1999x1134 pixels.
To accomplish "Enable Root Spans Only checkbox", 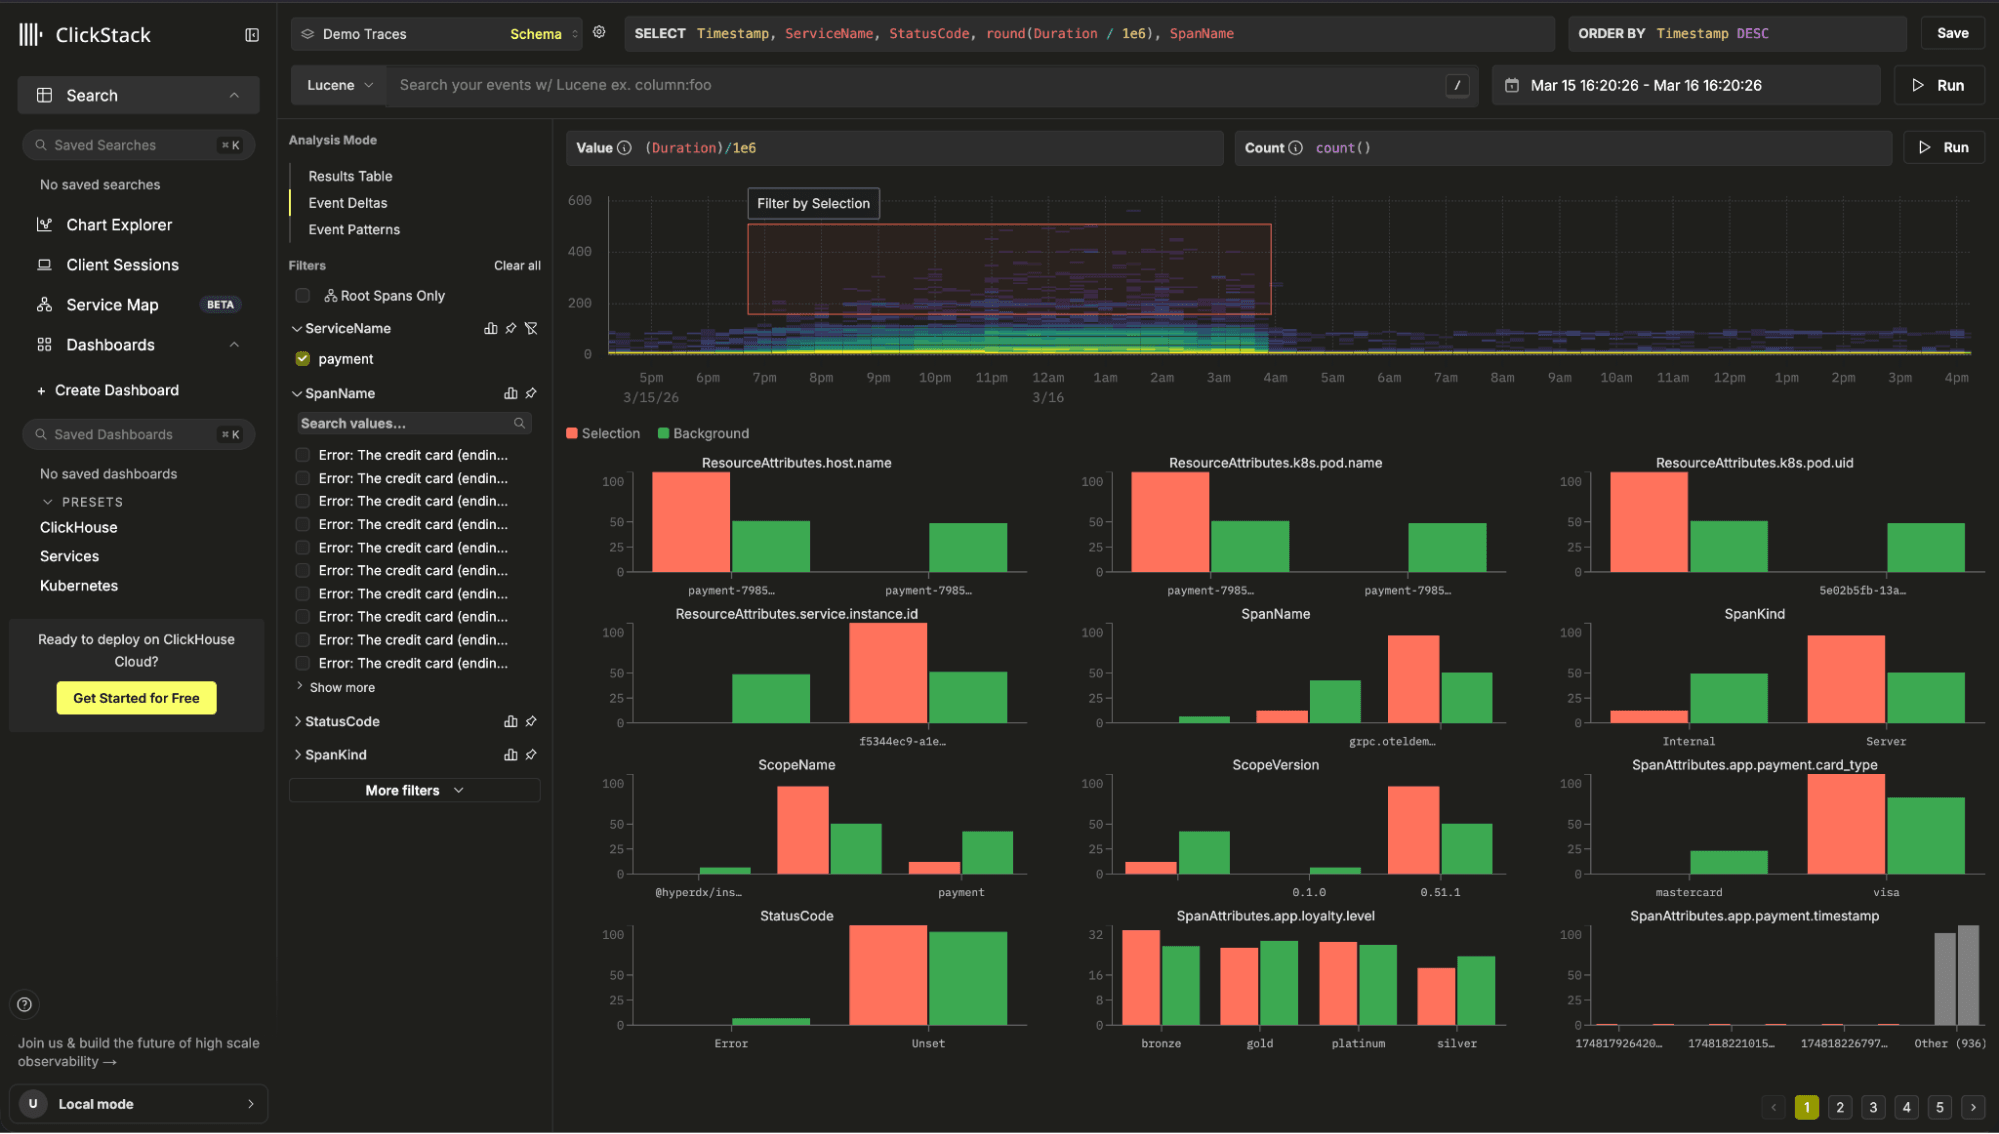I will click(302, 295).
